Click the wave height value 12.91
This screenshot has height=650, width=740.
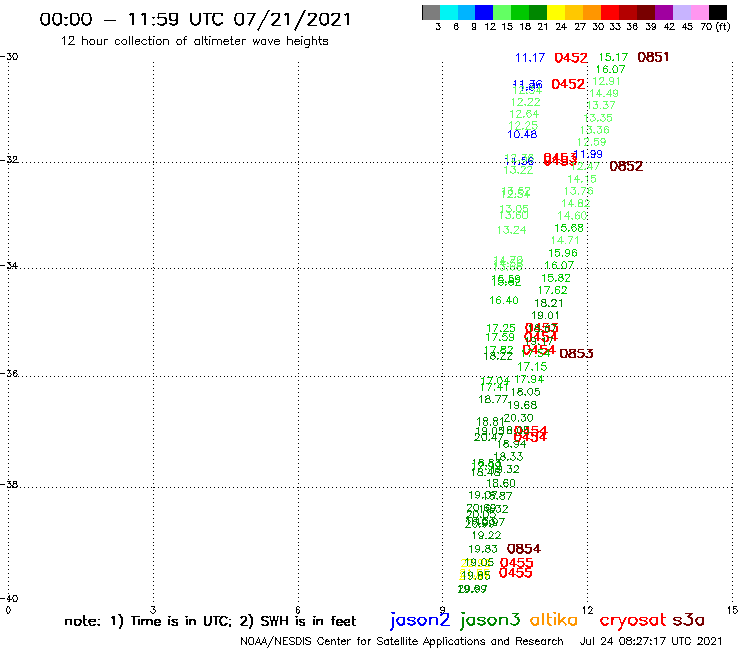tap(606, 81)
